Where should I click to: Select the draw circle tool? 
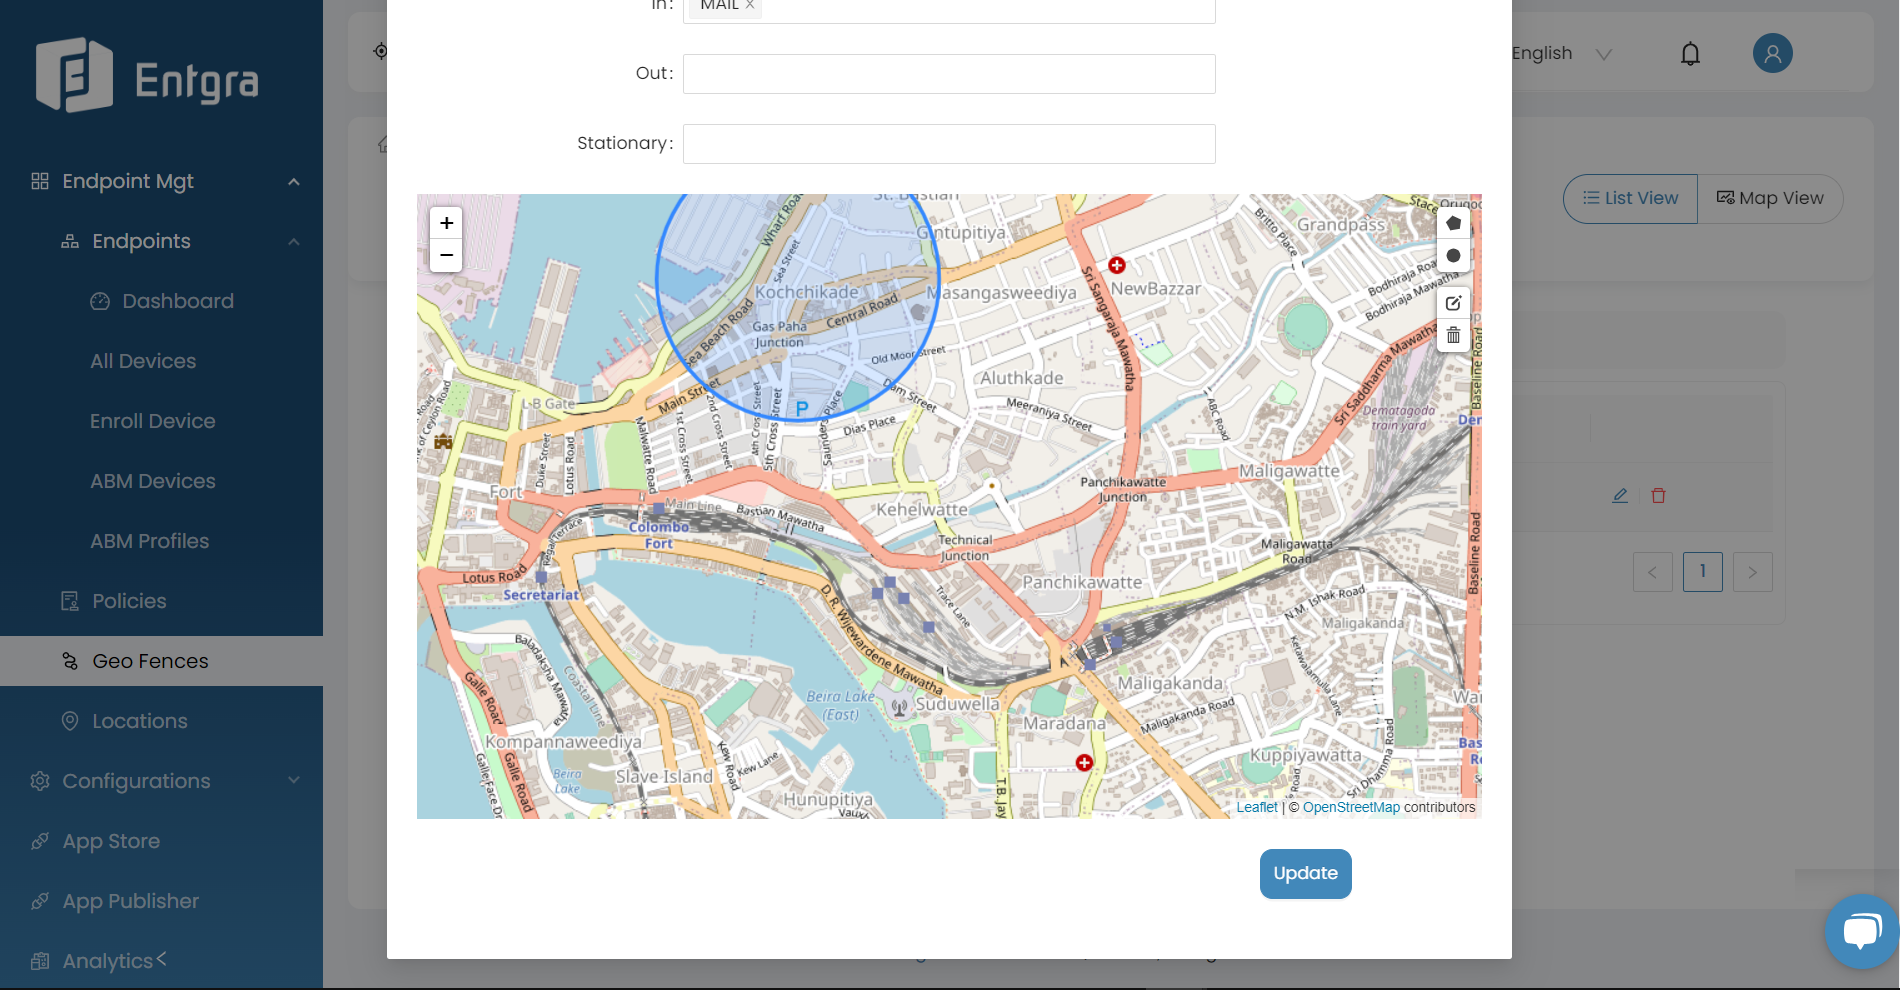1453,255
